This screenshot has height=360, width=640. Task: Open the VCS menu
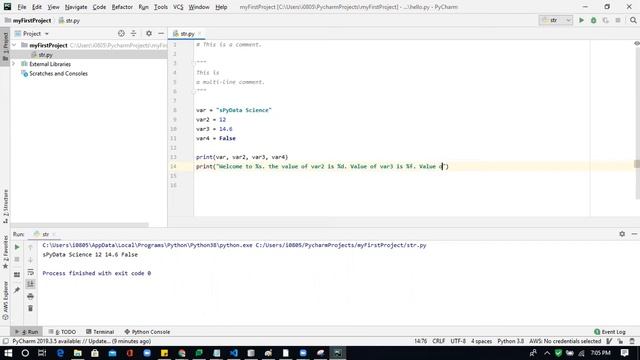(x=178, y=7)
